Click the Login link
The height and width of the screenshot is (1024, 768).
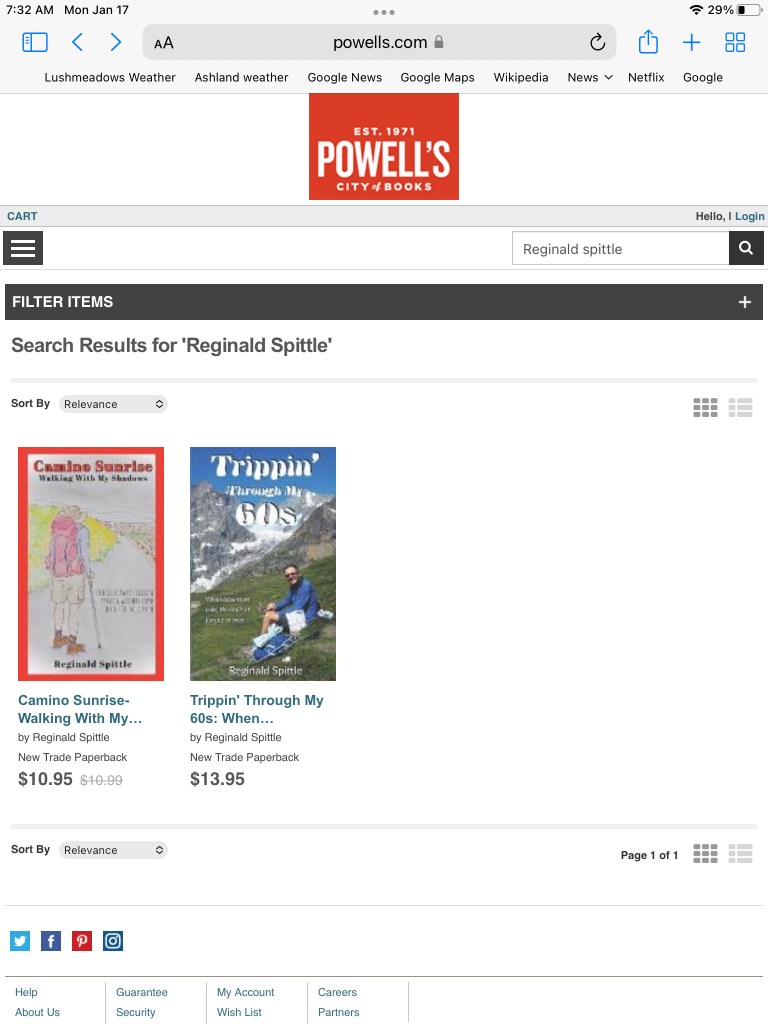click(750, 216)
